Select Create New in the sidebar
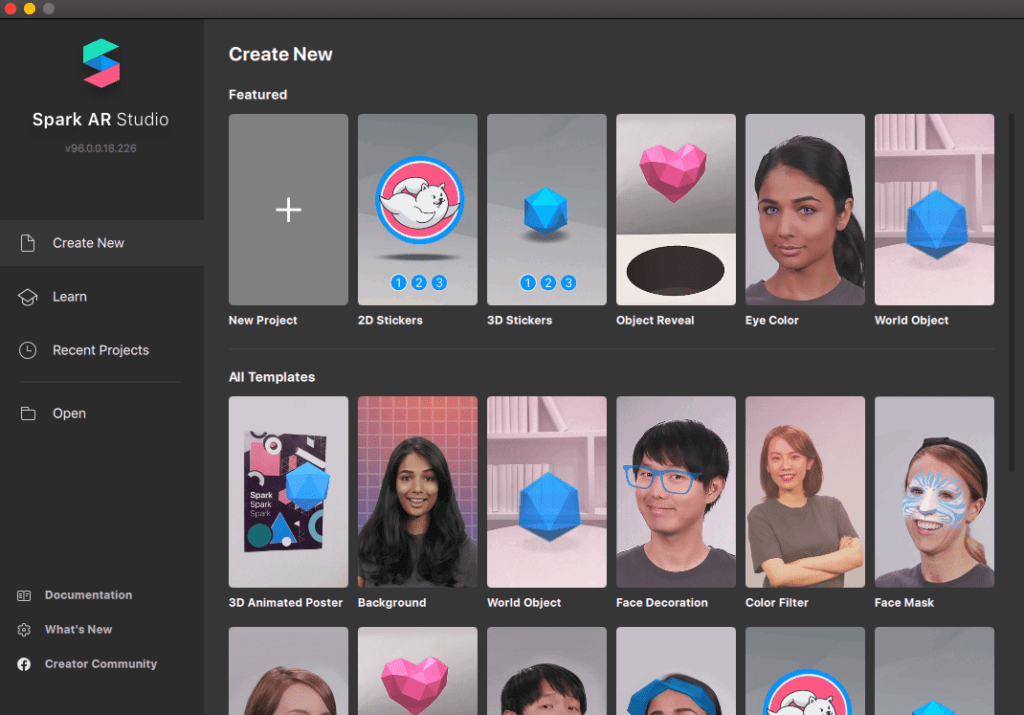Screen dimensions: 1024x715 coord(102,243)
